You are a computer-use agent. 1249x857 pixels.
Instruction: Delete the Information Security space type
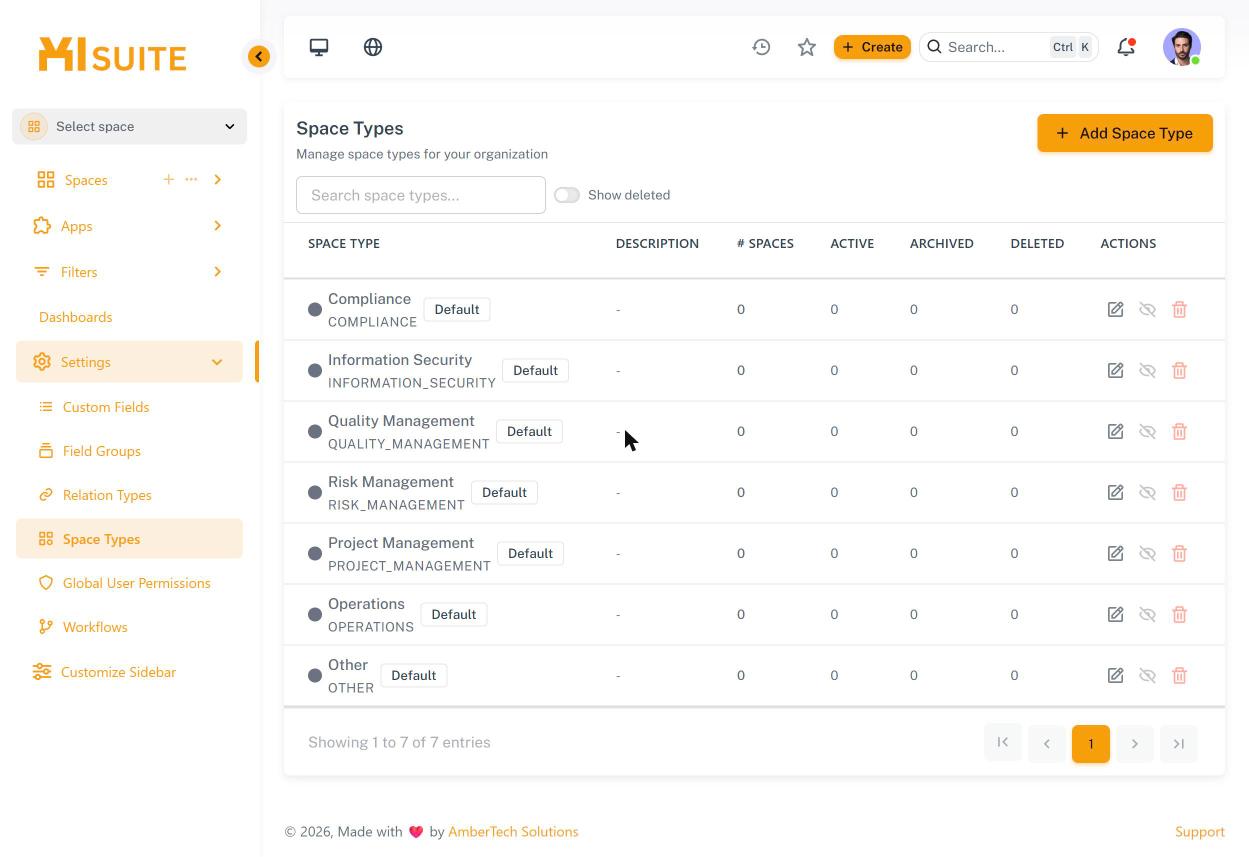point(1179,371)
